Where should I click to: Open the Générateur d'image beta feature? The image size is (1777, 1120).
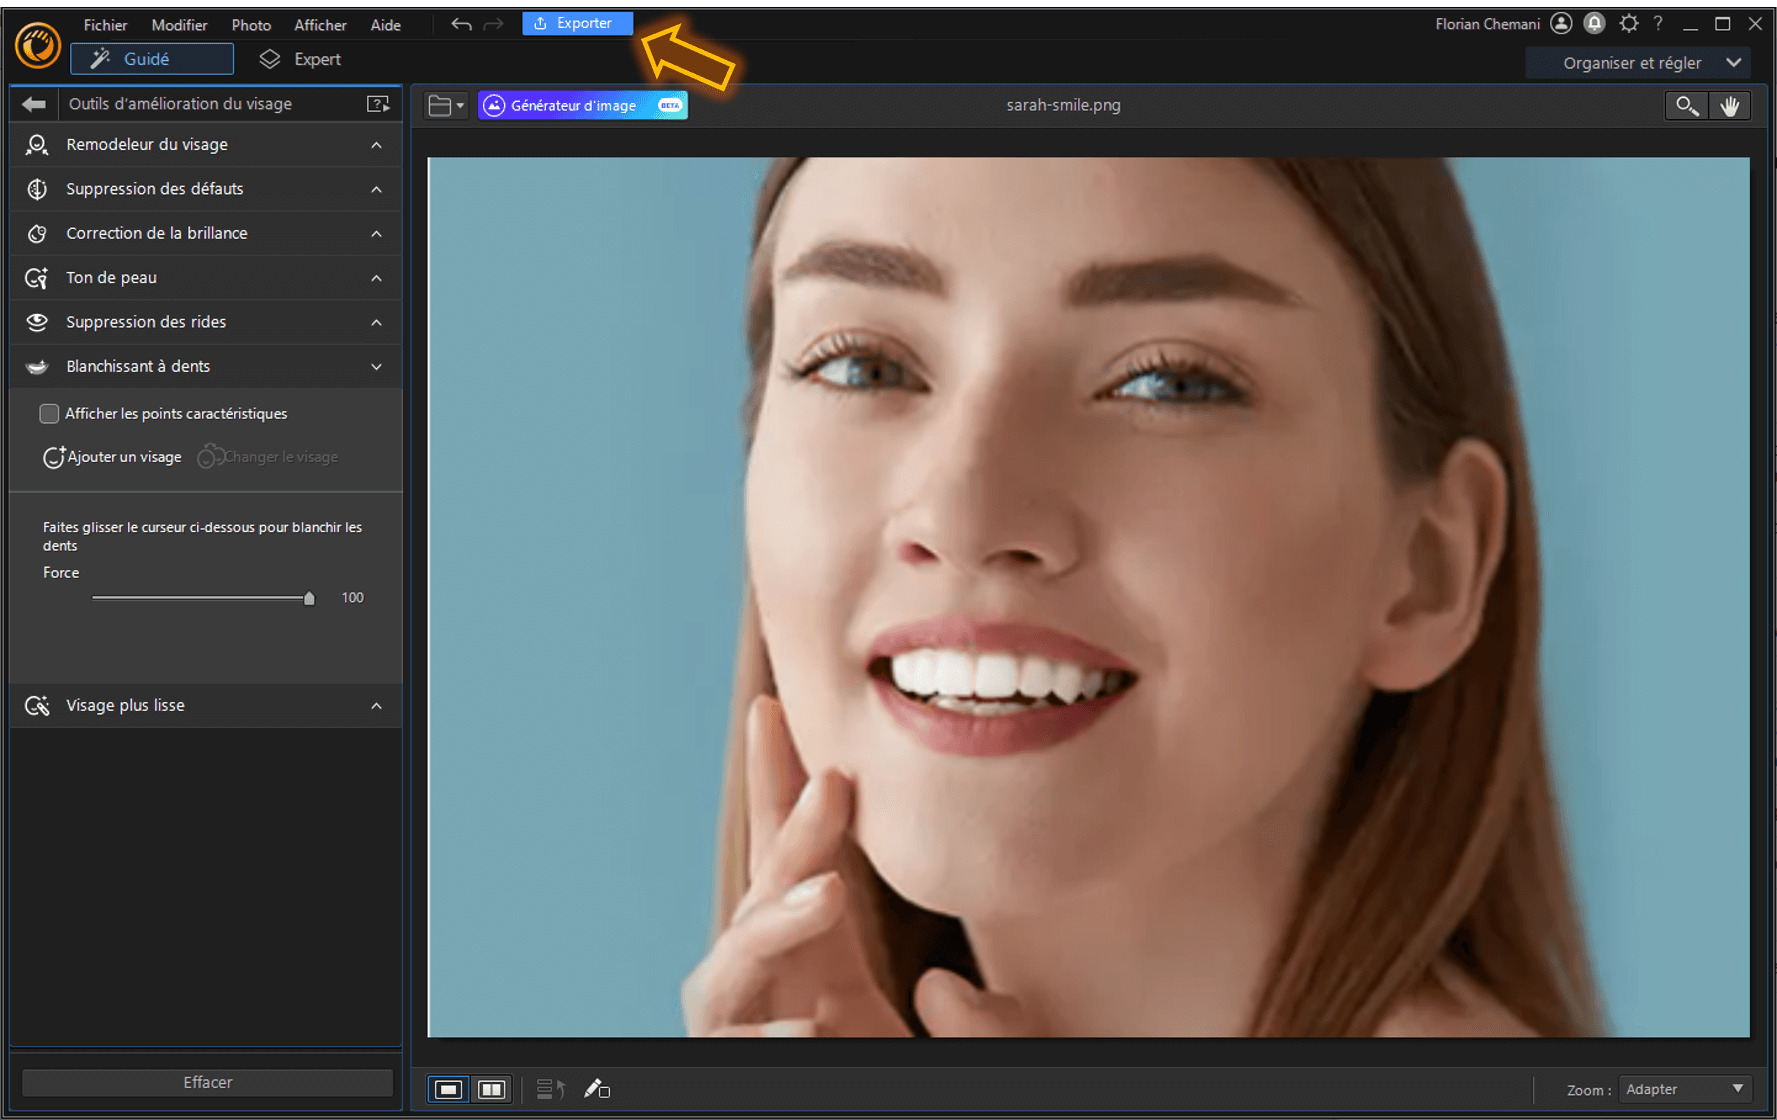581,104
